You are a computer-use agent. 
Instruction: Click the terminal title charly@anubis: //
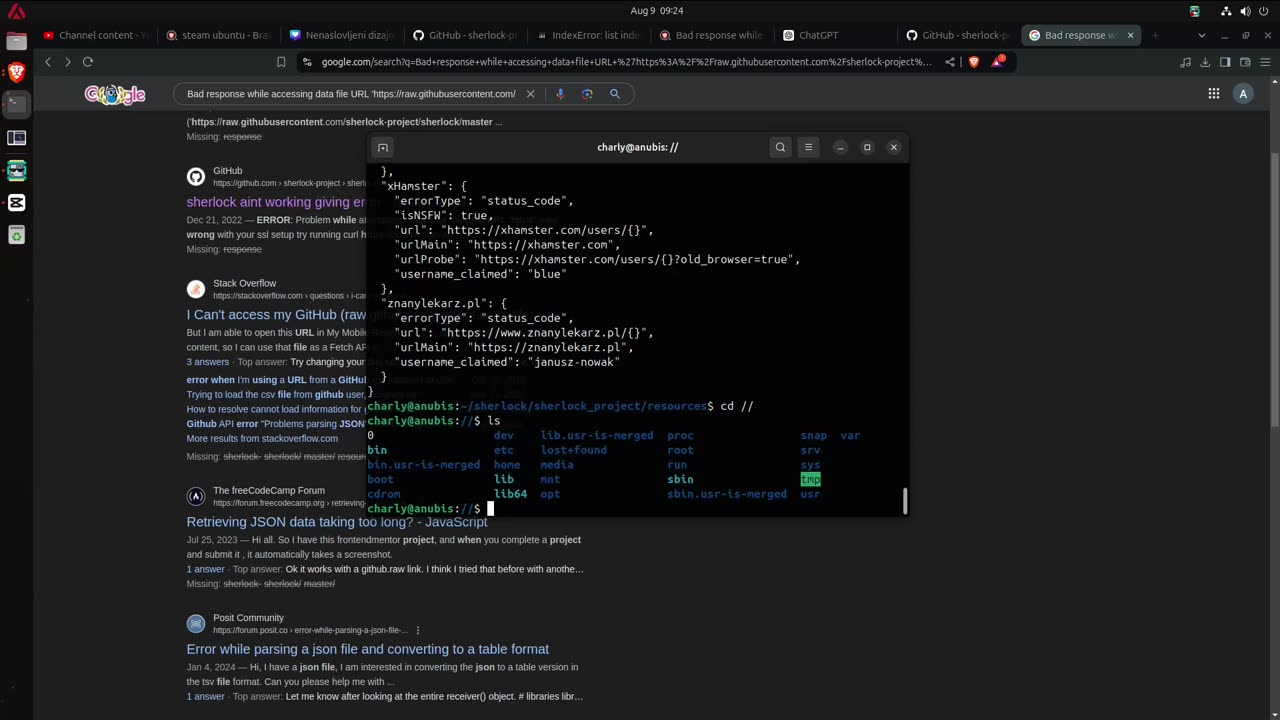(x=637, y=147)
